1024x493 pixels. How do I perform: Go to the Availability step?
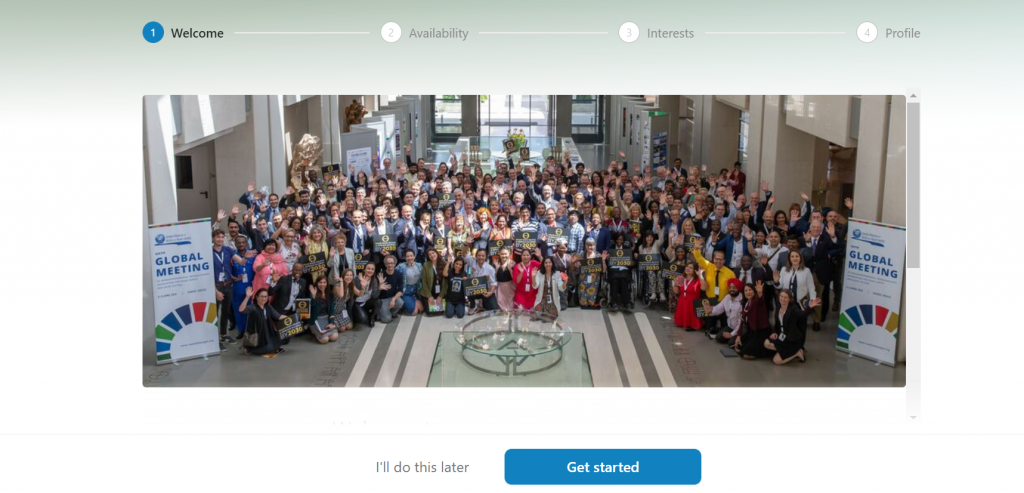(439, 33)
